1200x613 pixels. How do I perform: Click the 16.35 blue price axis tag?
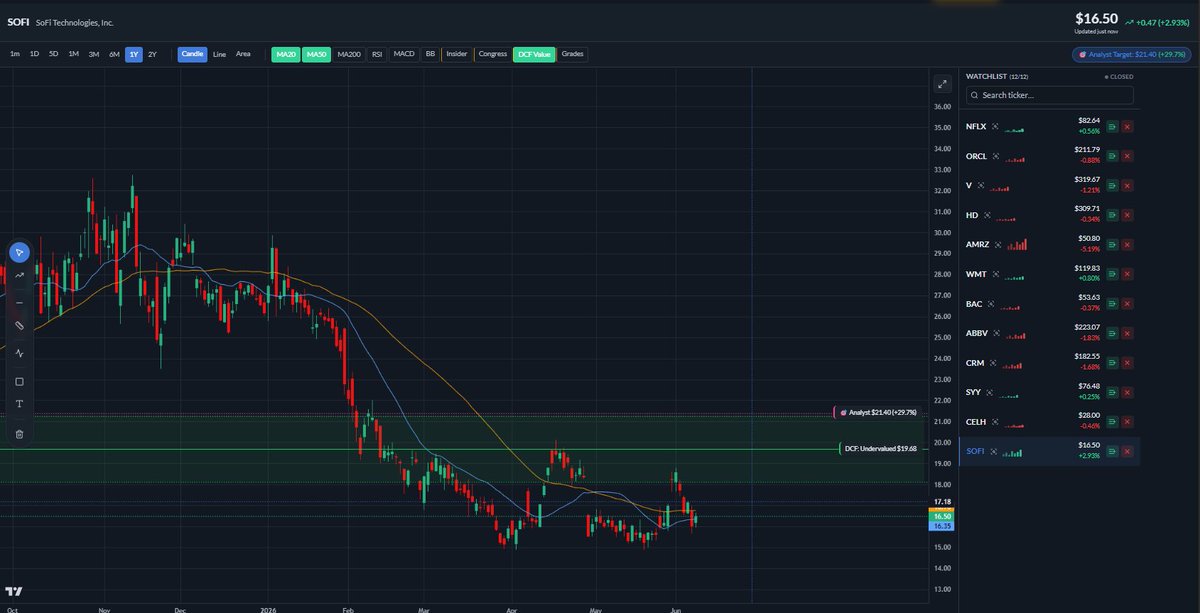tap(941, 525)
